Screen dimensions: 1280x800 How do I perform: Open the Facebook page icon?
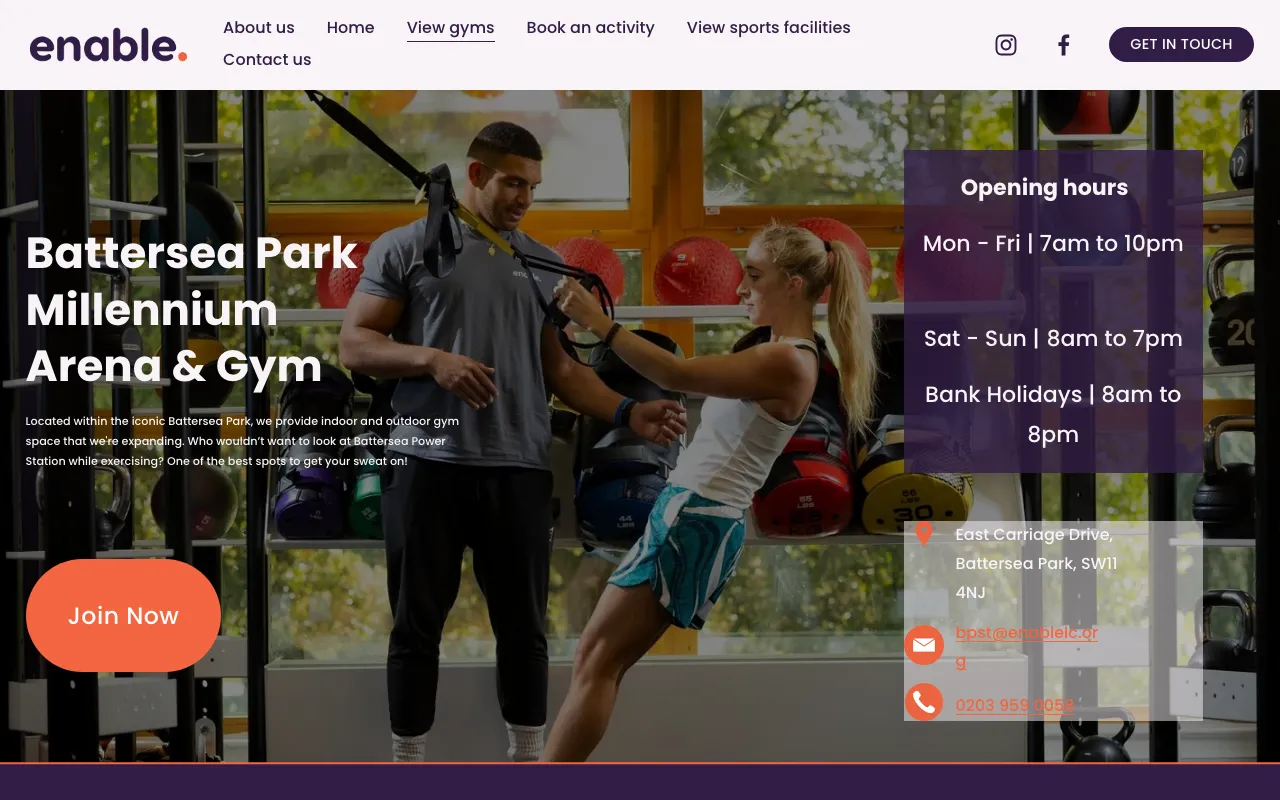(1064, 45)
